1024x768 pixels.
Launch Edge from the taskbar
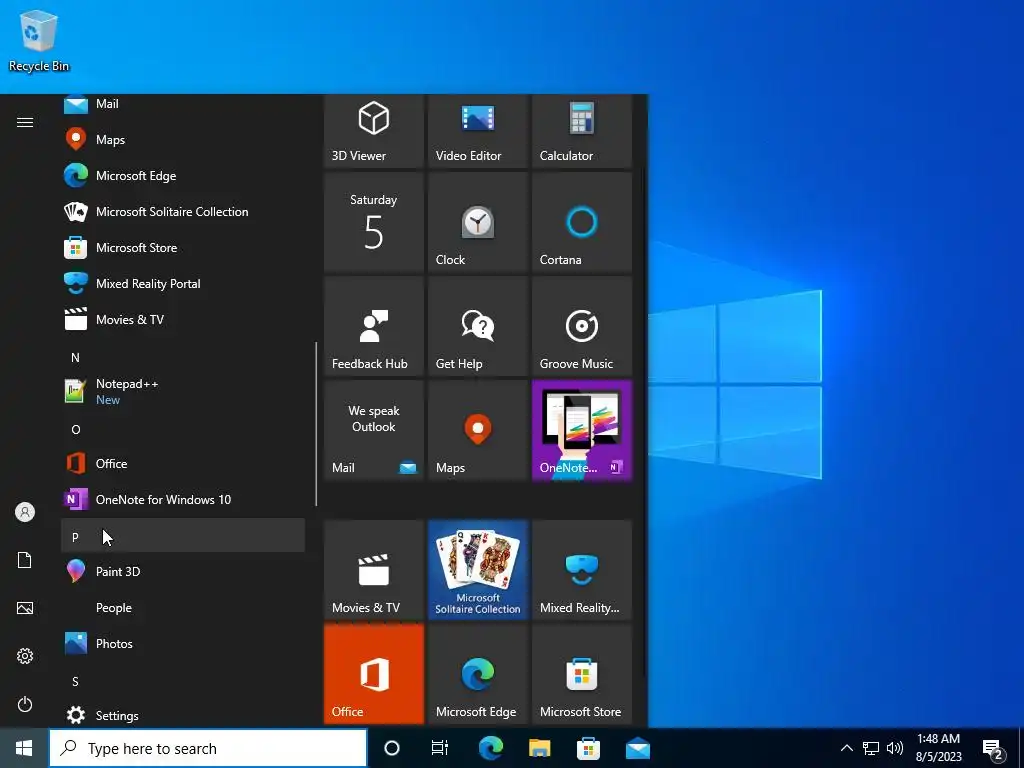tap(490, 748)
